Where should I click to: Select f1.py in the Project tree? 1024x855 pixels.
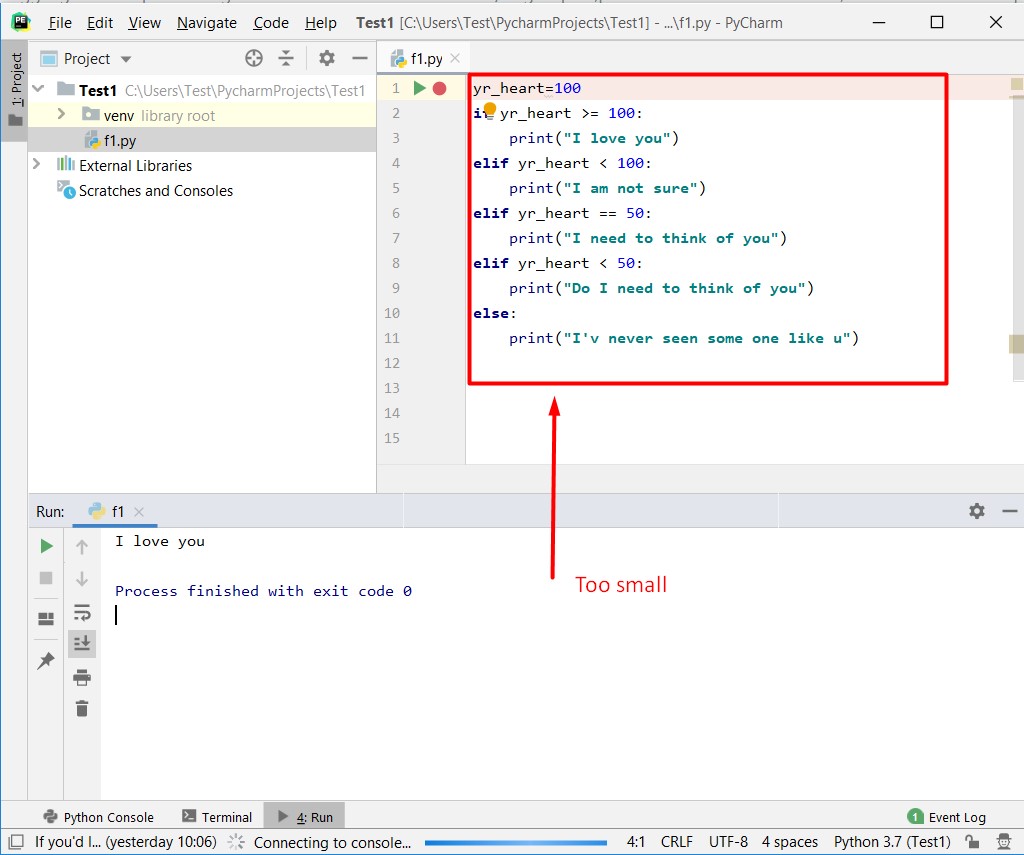click(117, 140)
